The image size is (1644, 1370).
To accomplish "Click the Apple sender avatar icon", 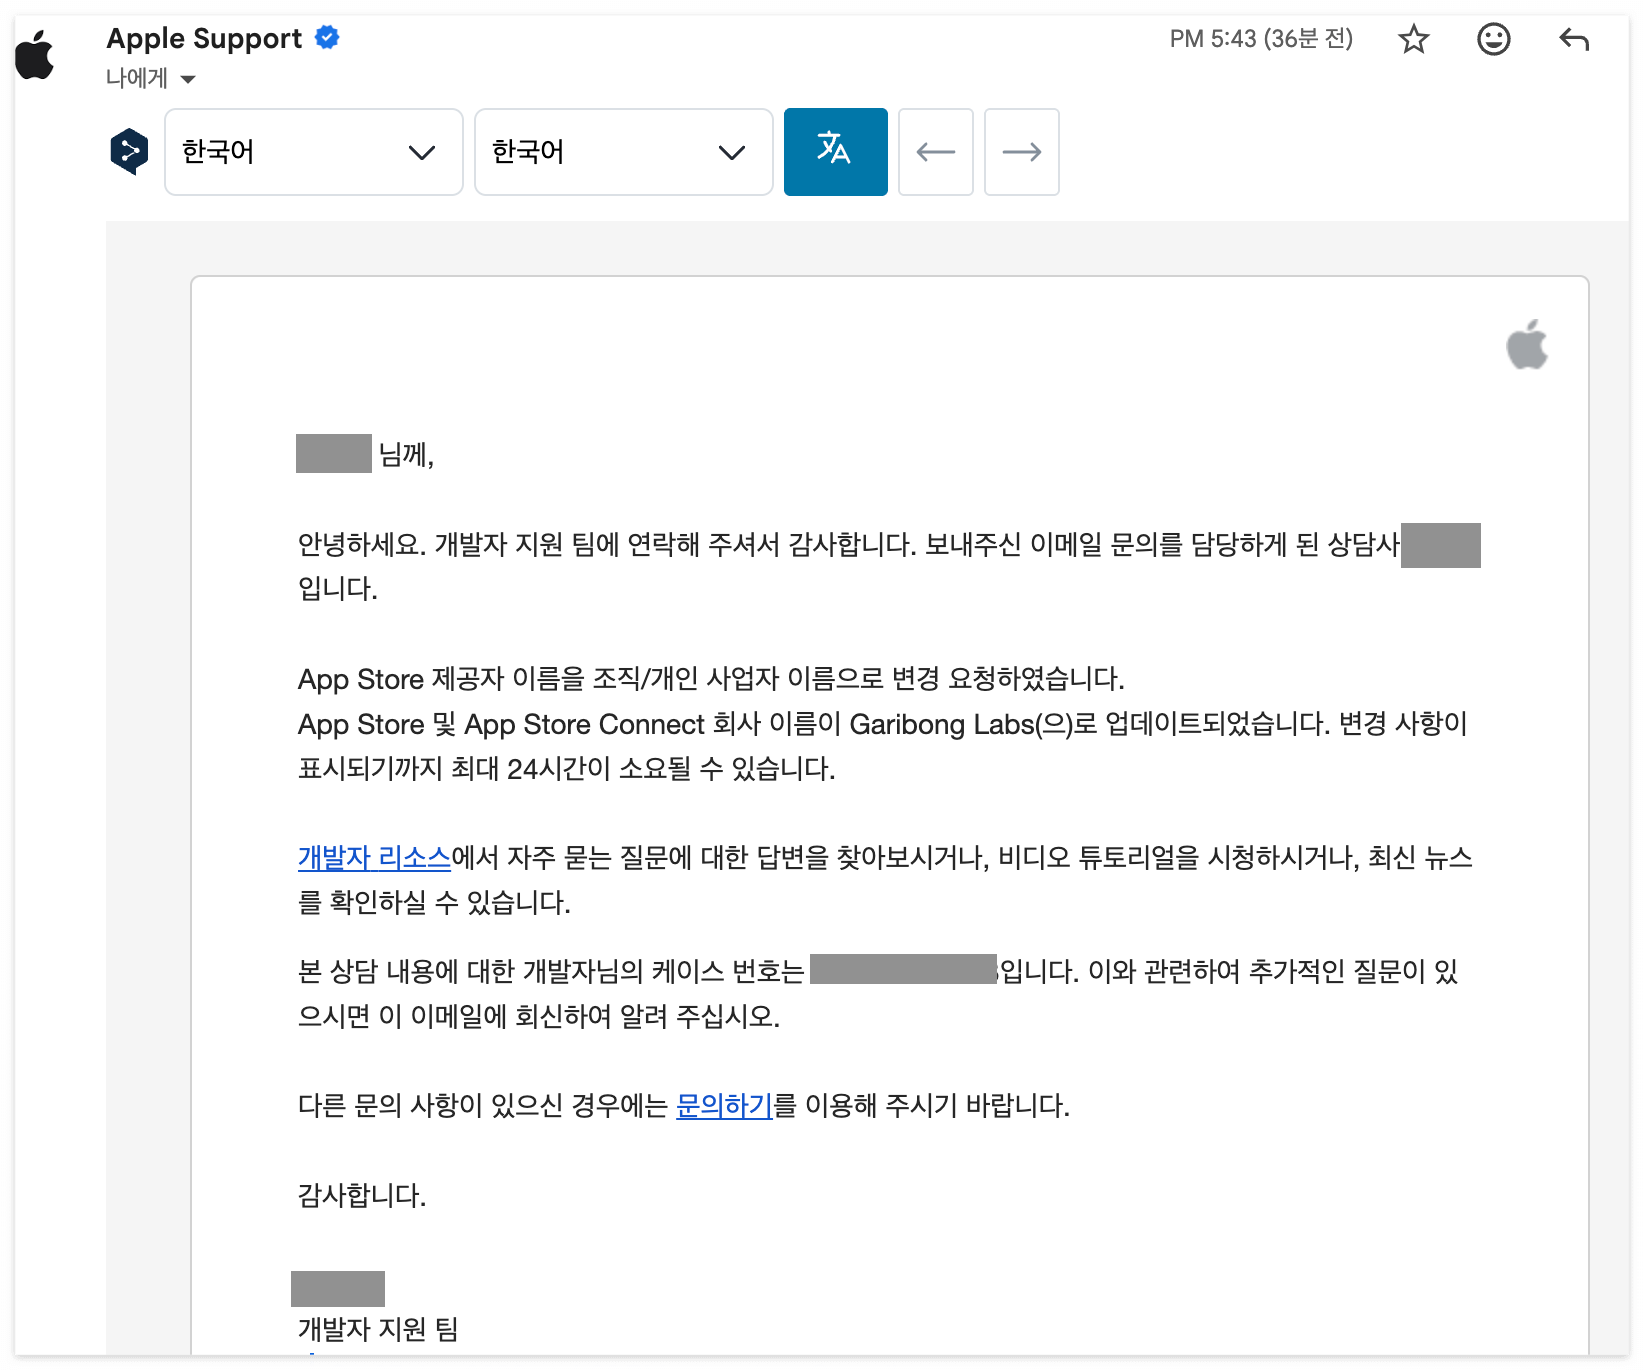I will point(35,55).
